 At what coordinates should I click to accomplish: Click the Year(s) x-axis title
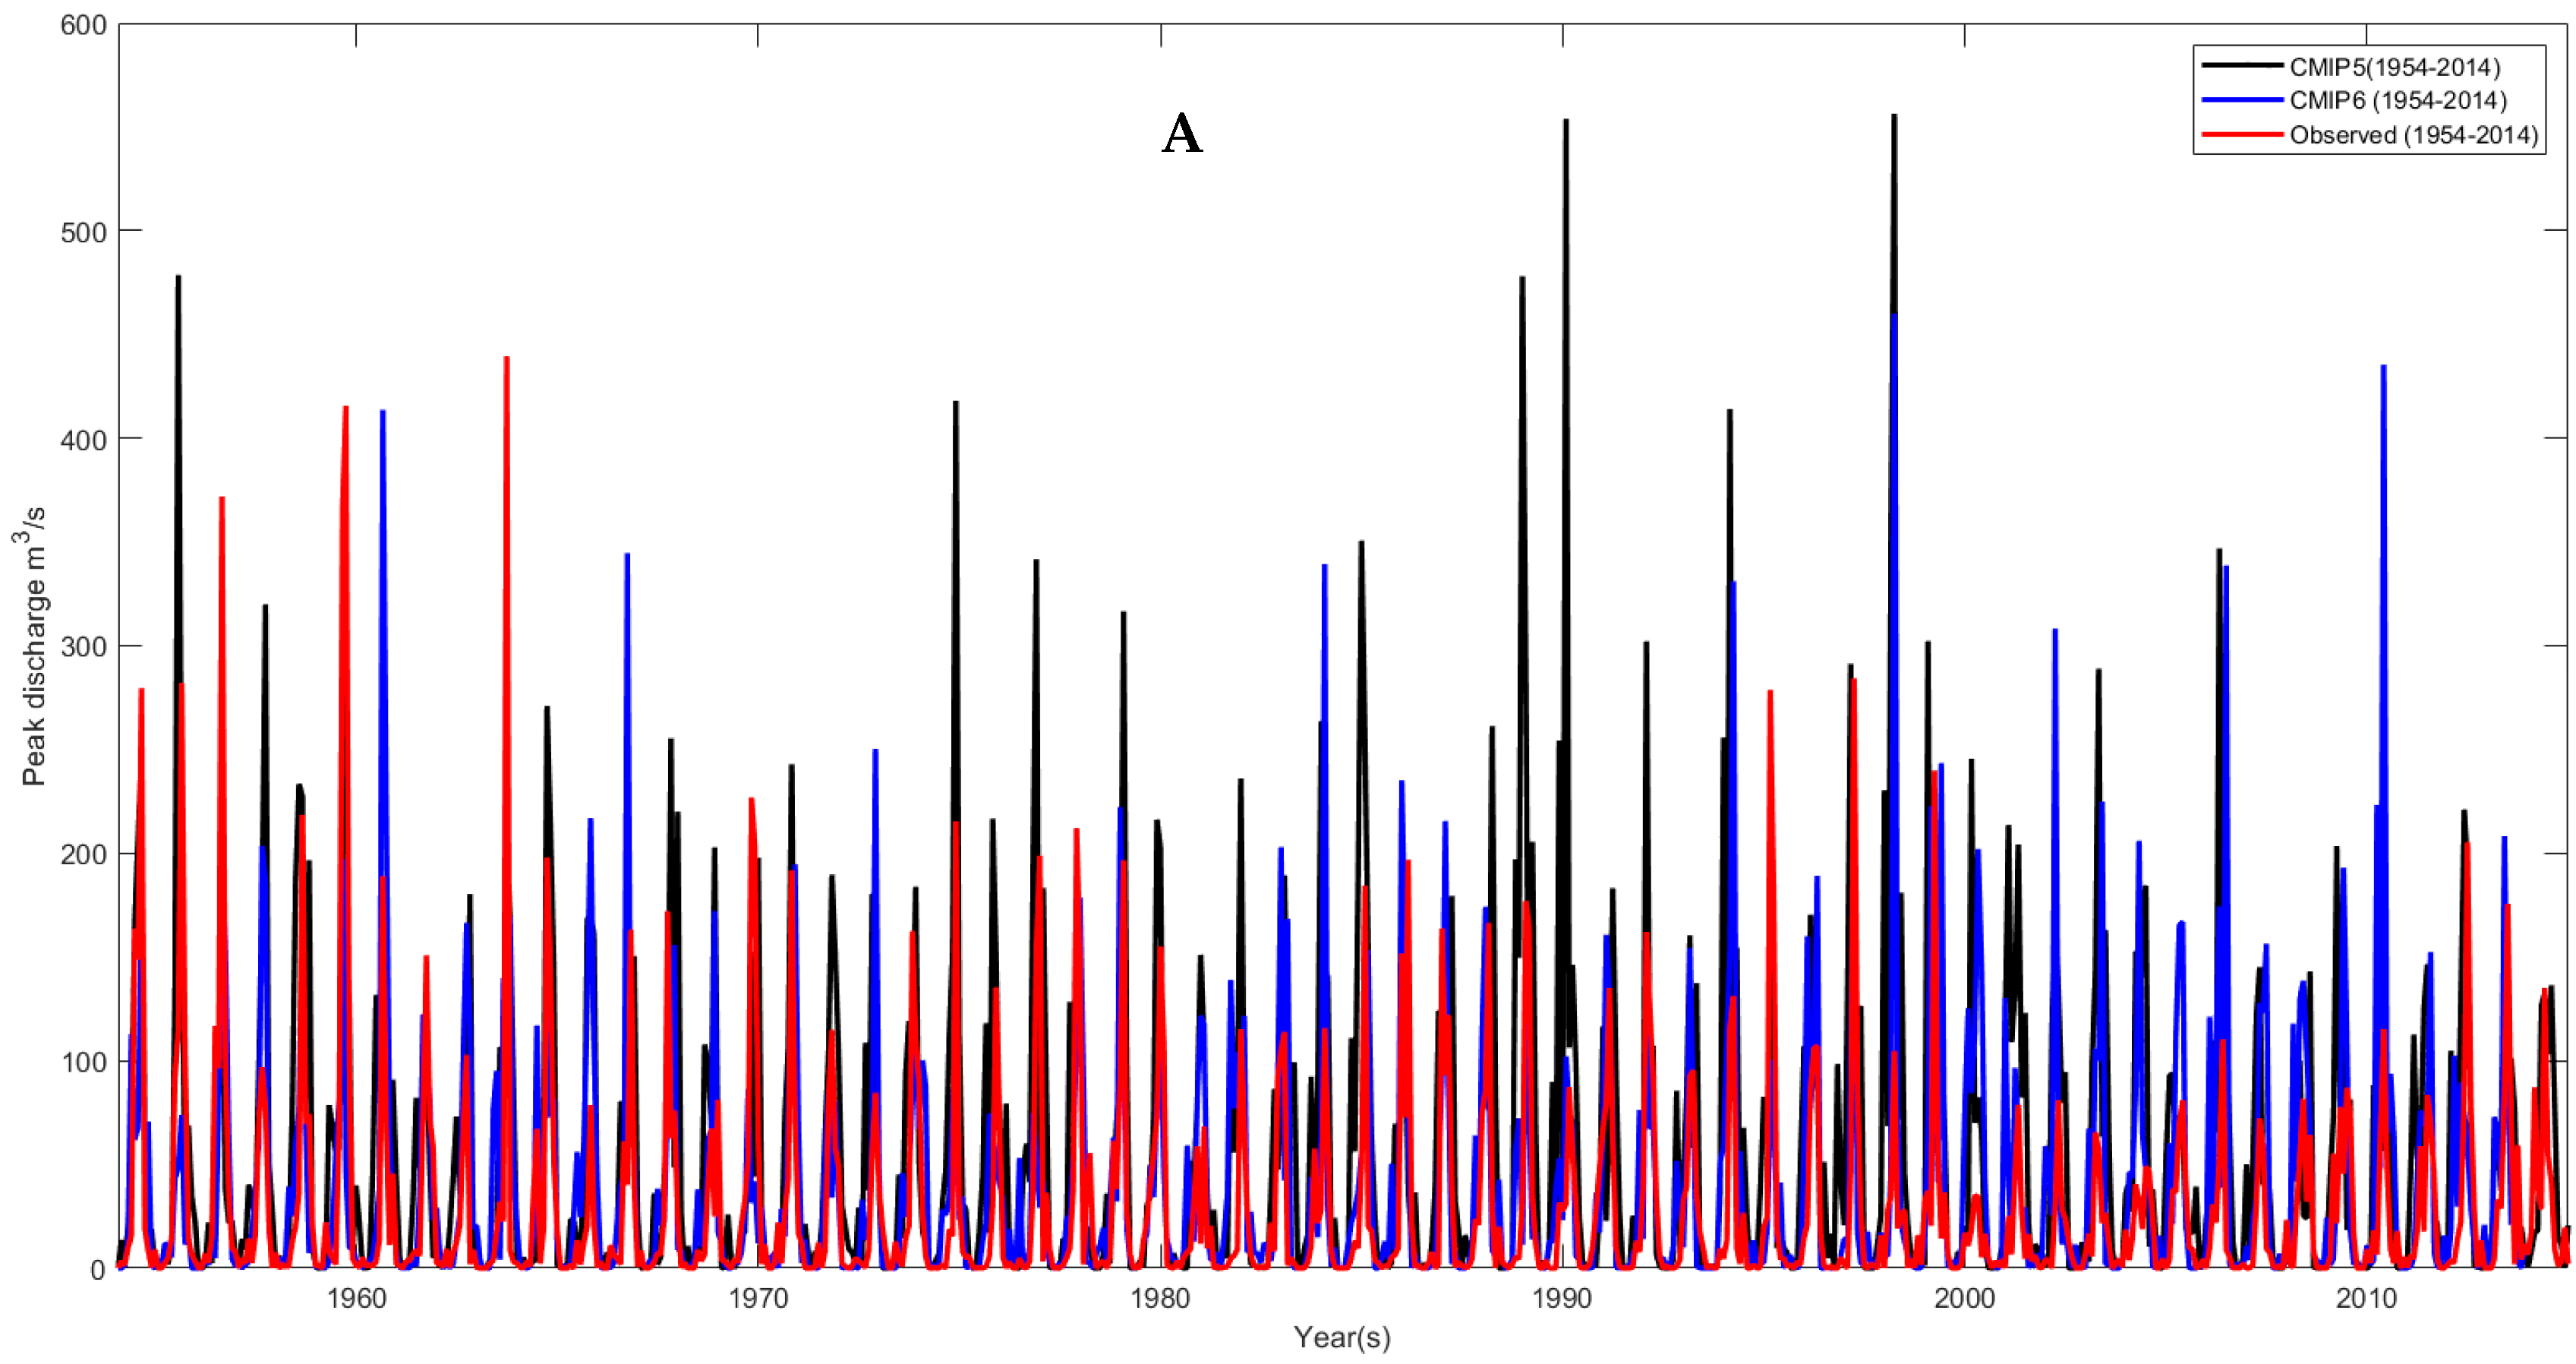pyautogui.click(x=1341, y=1337)
